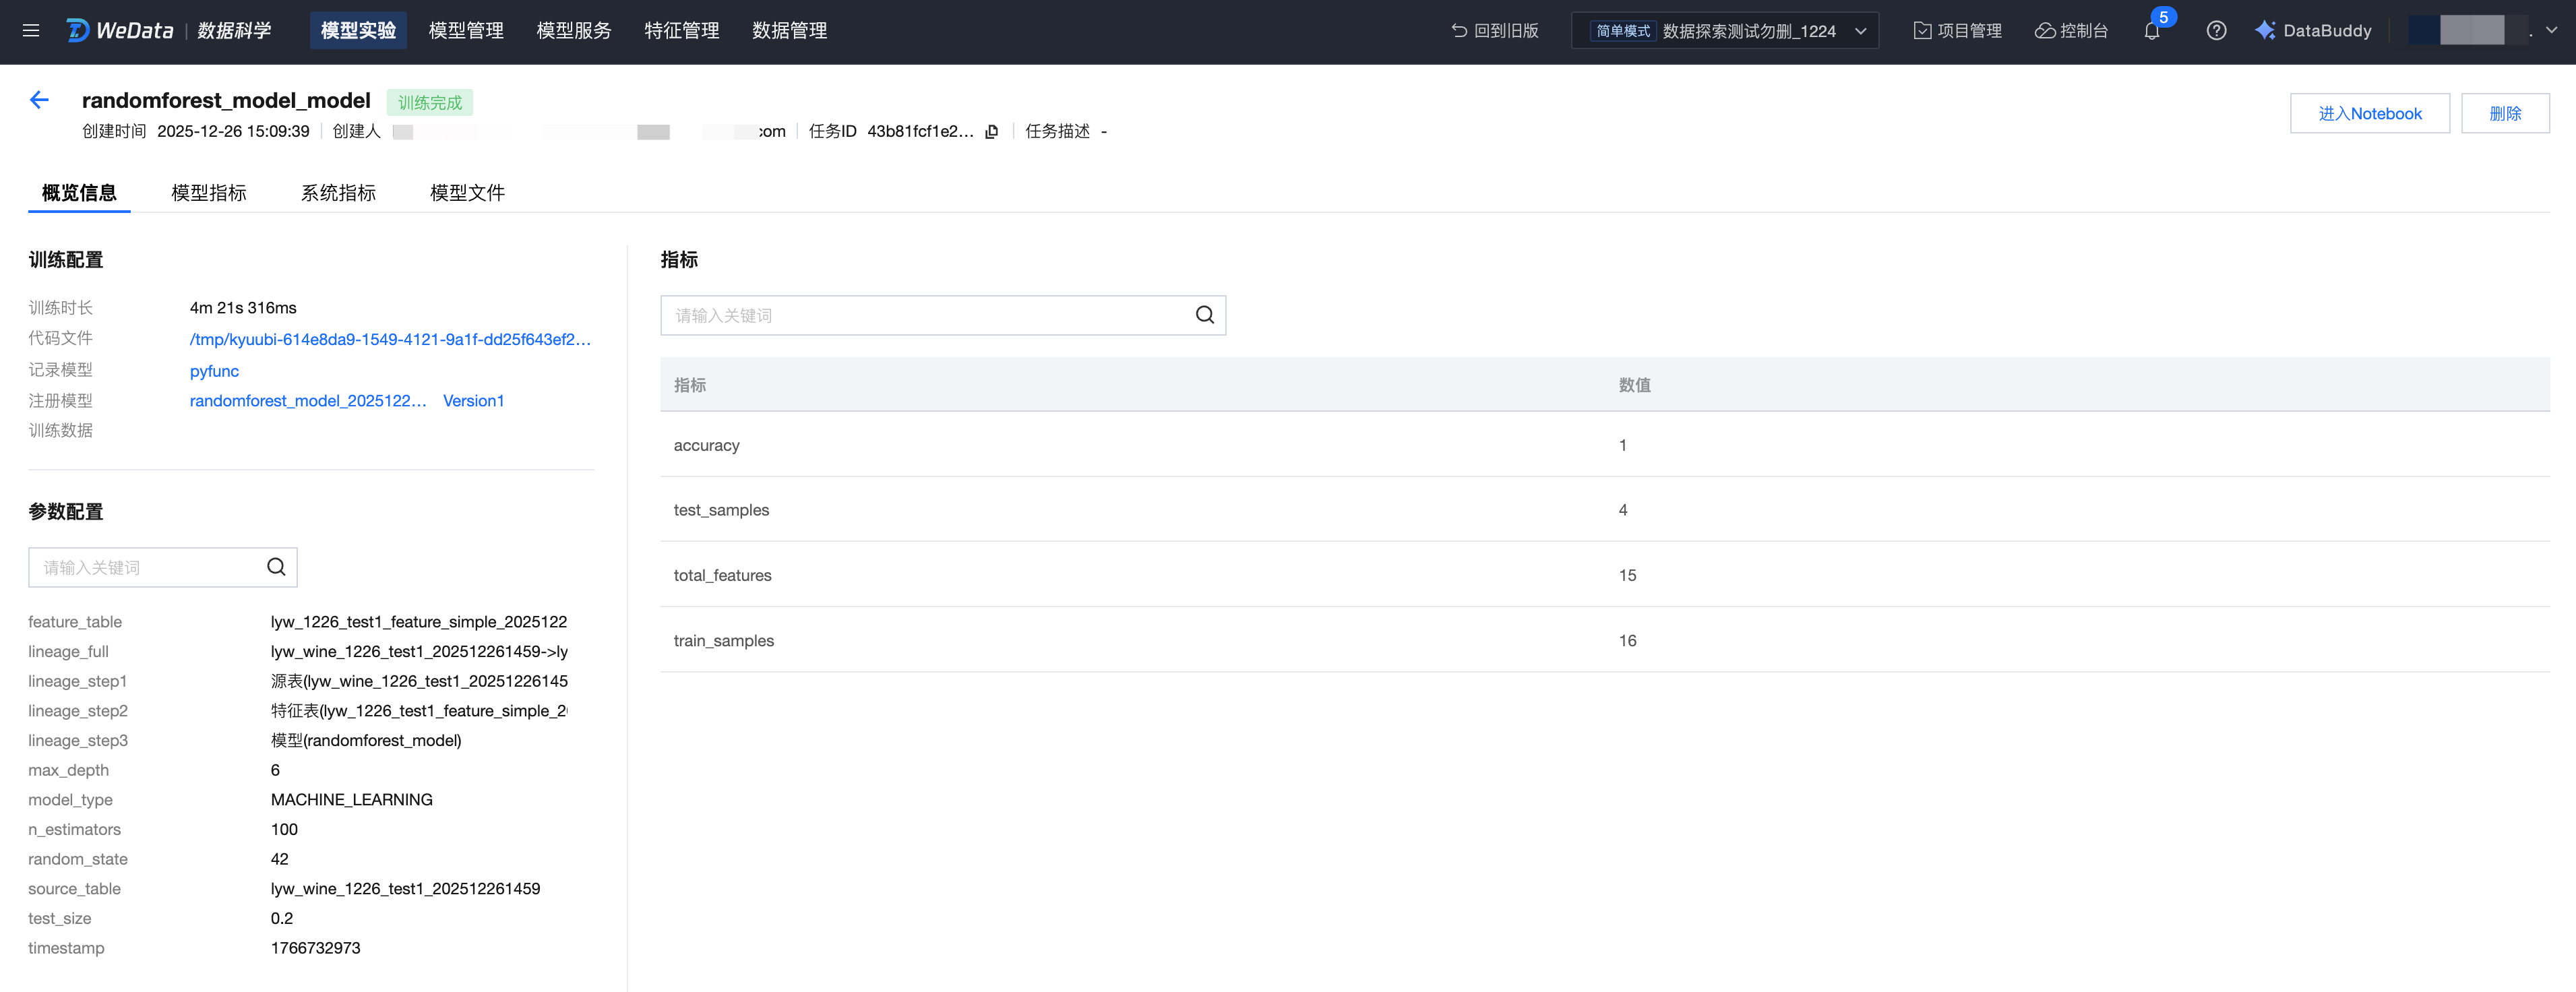Expand the user account menu chevron

coord(2551,30)
